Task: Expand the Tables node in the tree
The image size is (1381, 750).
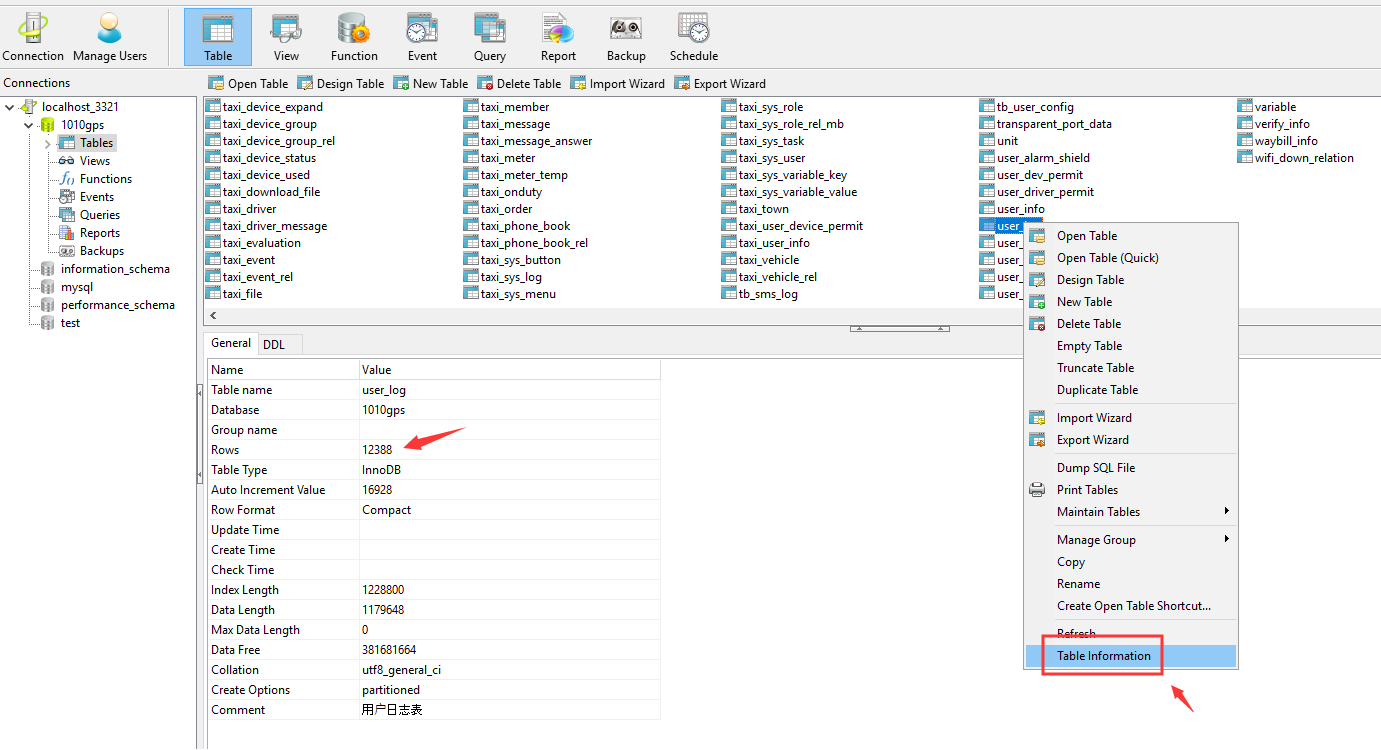Action: [x=47, y=143]
